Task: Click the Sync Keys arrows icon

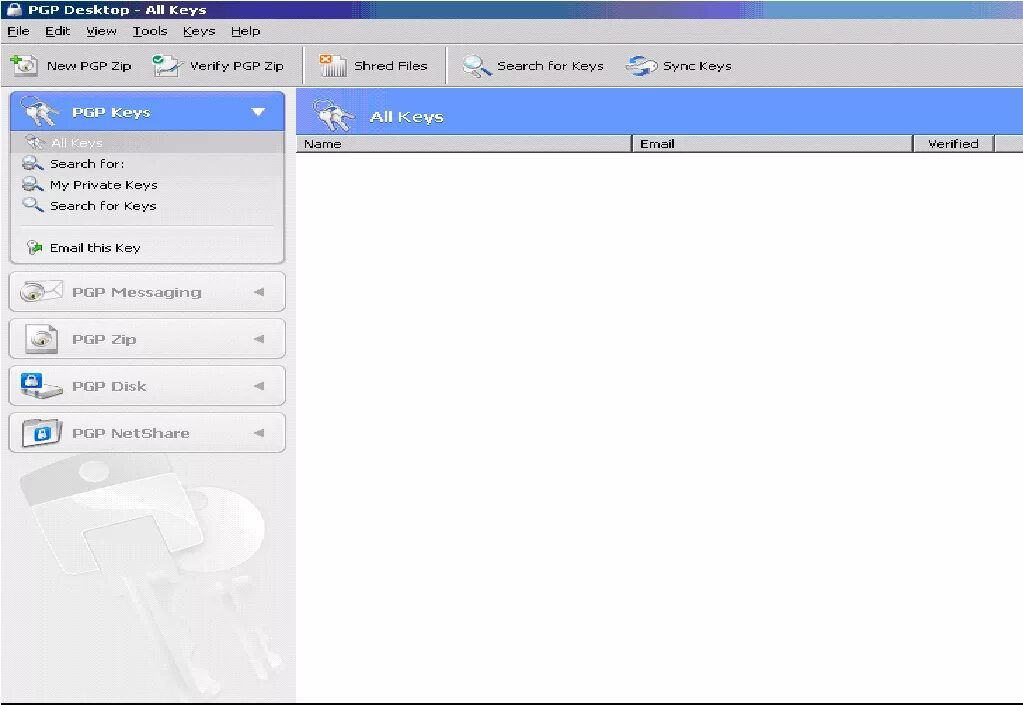Action: [641, 66]
